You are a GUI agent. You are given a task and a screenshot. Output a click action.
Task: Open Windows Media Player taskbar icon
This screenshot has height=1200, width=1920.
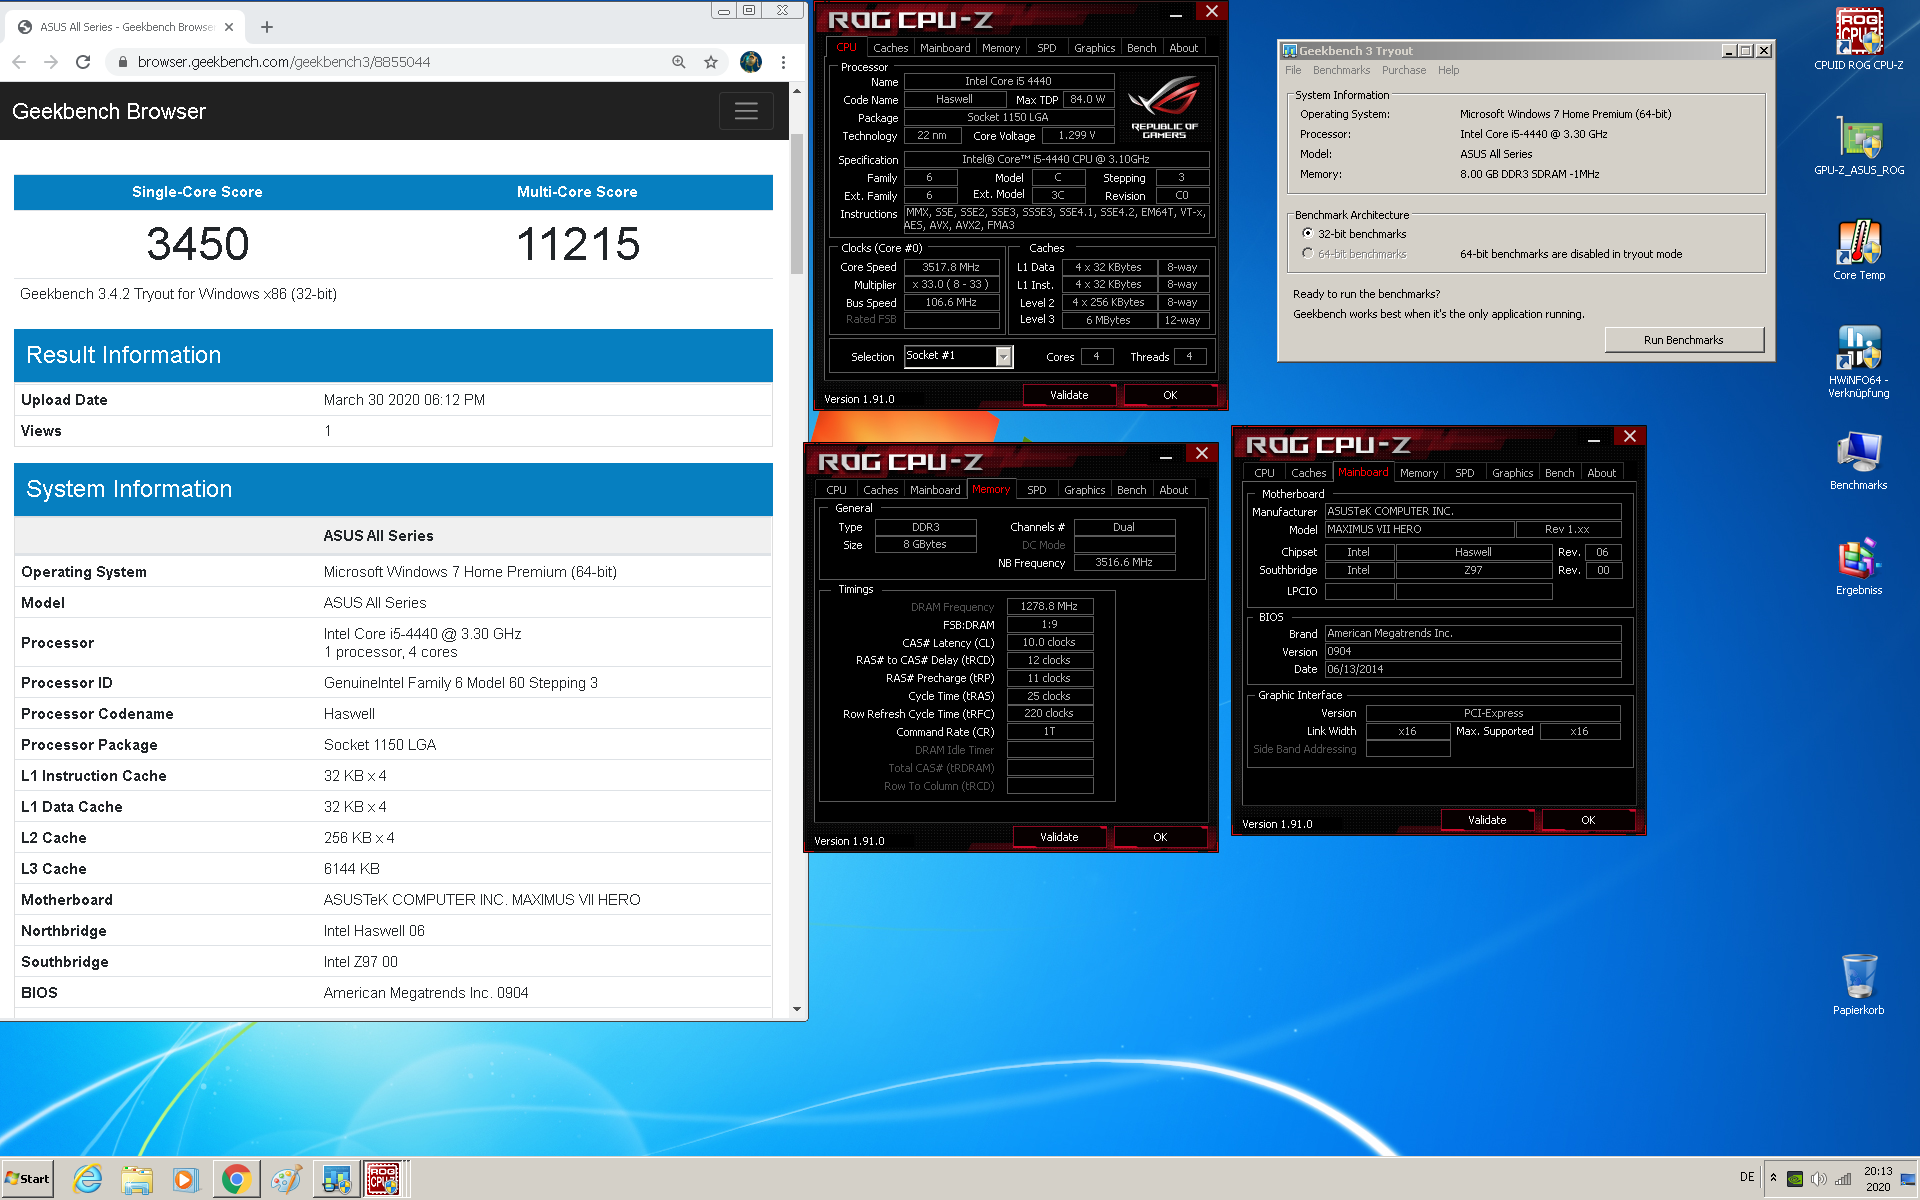point(185,1179)
